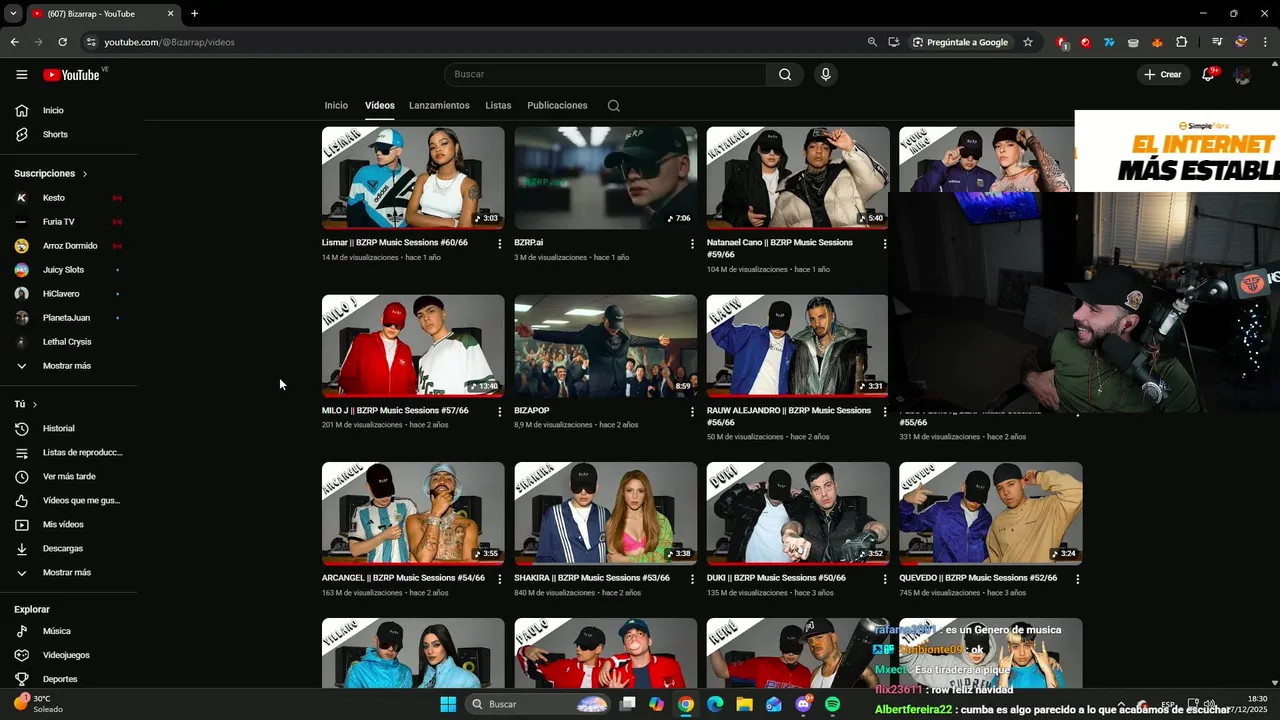
Task: Open the options menu for QUEVEDO video
Action: click(1077, 579)
